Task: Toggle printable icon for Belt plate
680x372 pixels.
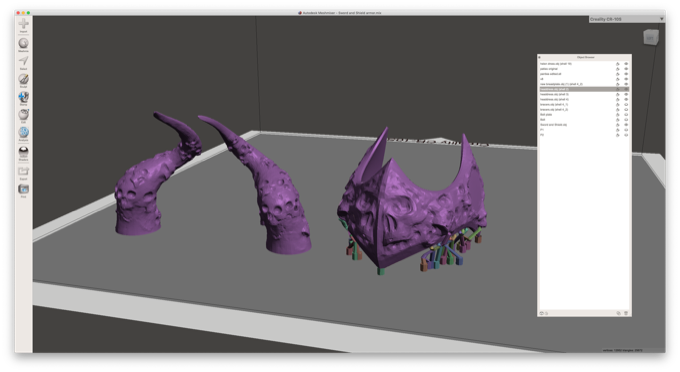Action: point(618,114)
